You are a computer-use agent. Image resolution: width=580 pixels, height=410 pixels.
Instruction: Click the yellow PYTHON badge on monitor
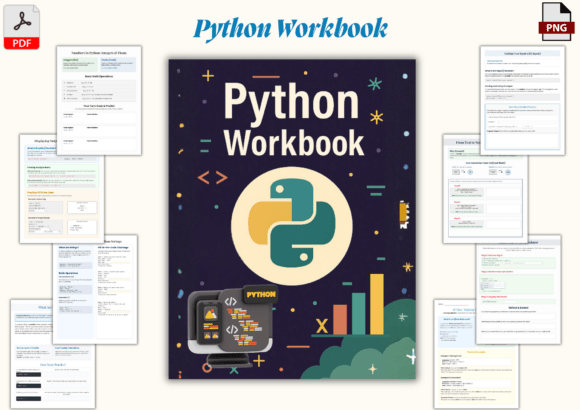[261, 295]
